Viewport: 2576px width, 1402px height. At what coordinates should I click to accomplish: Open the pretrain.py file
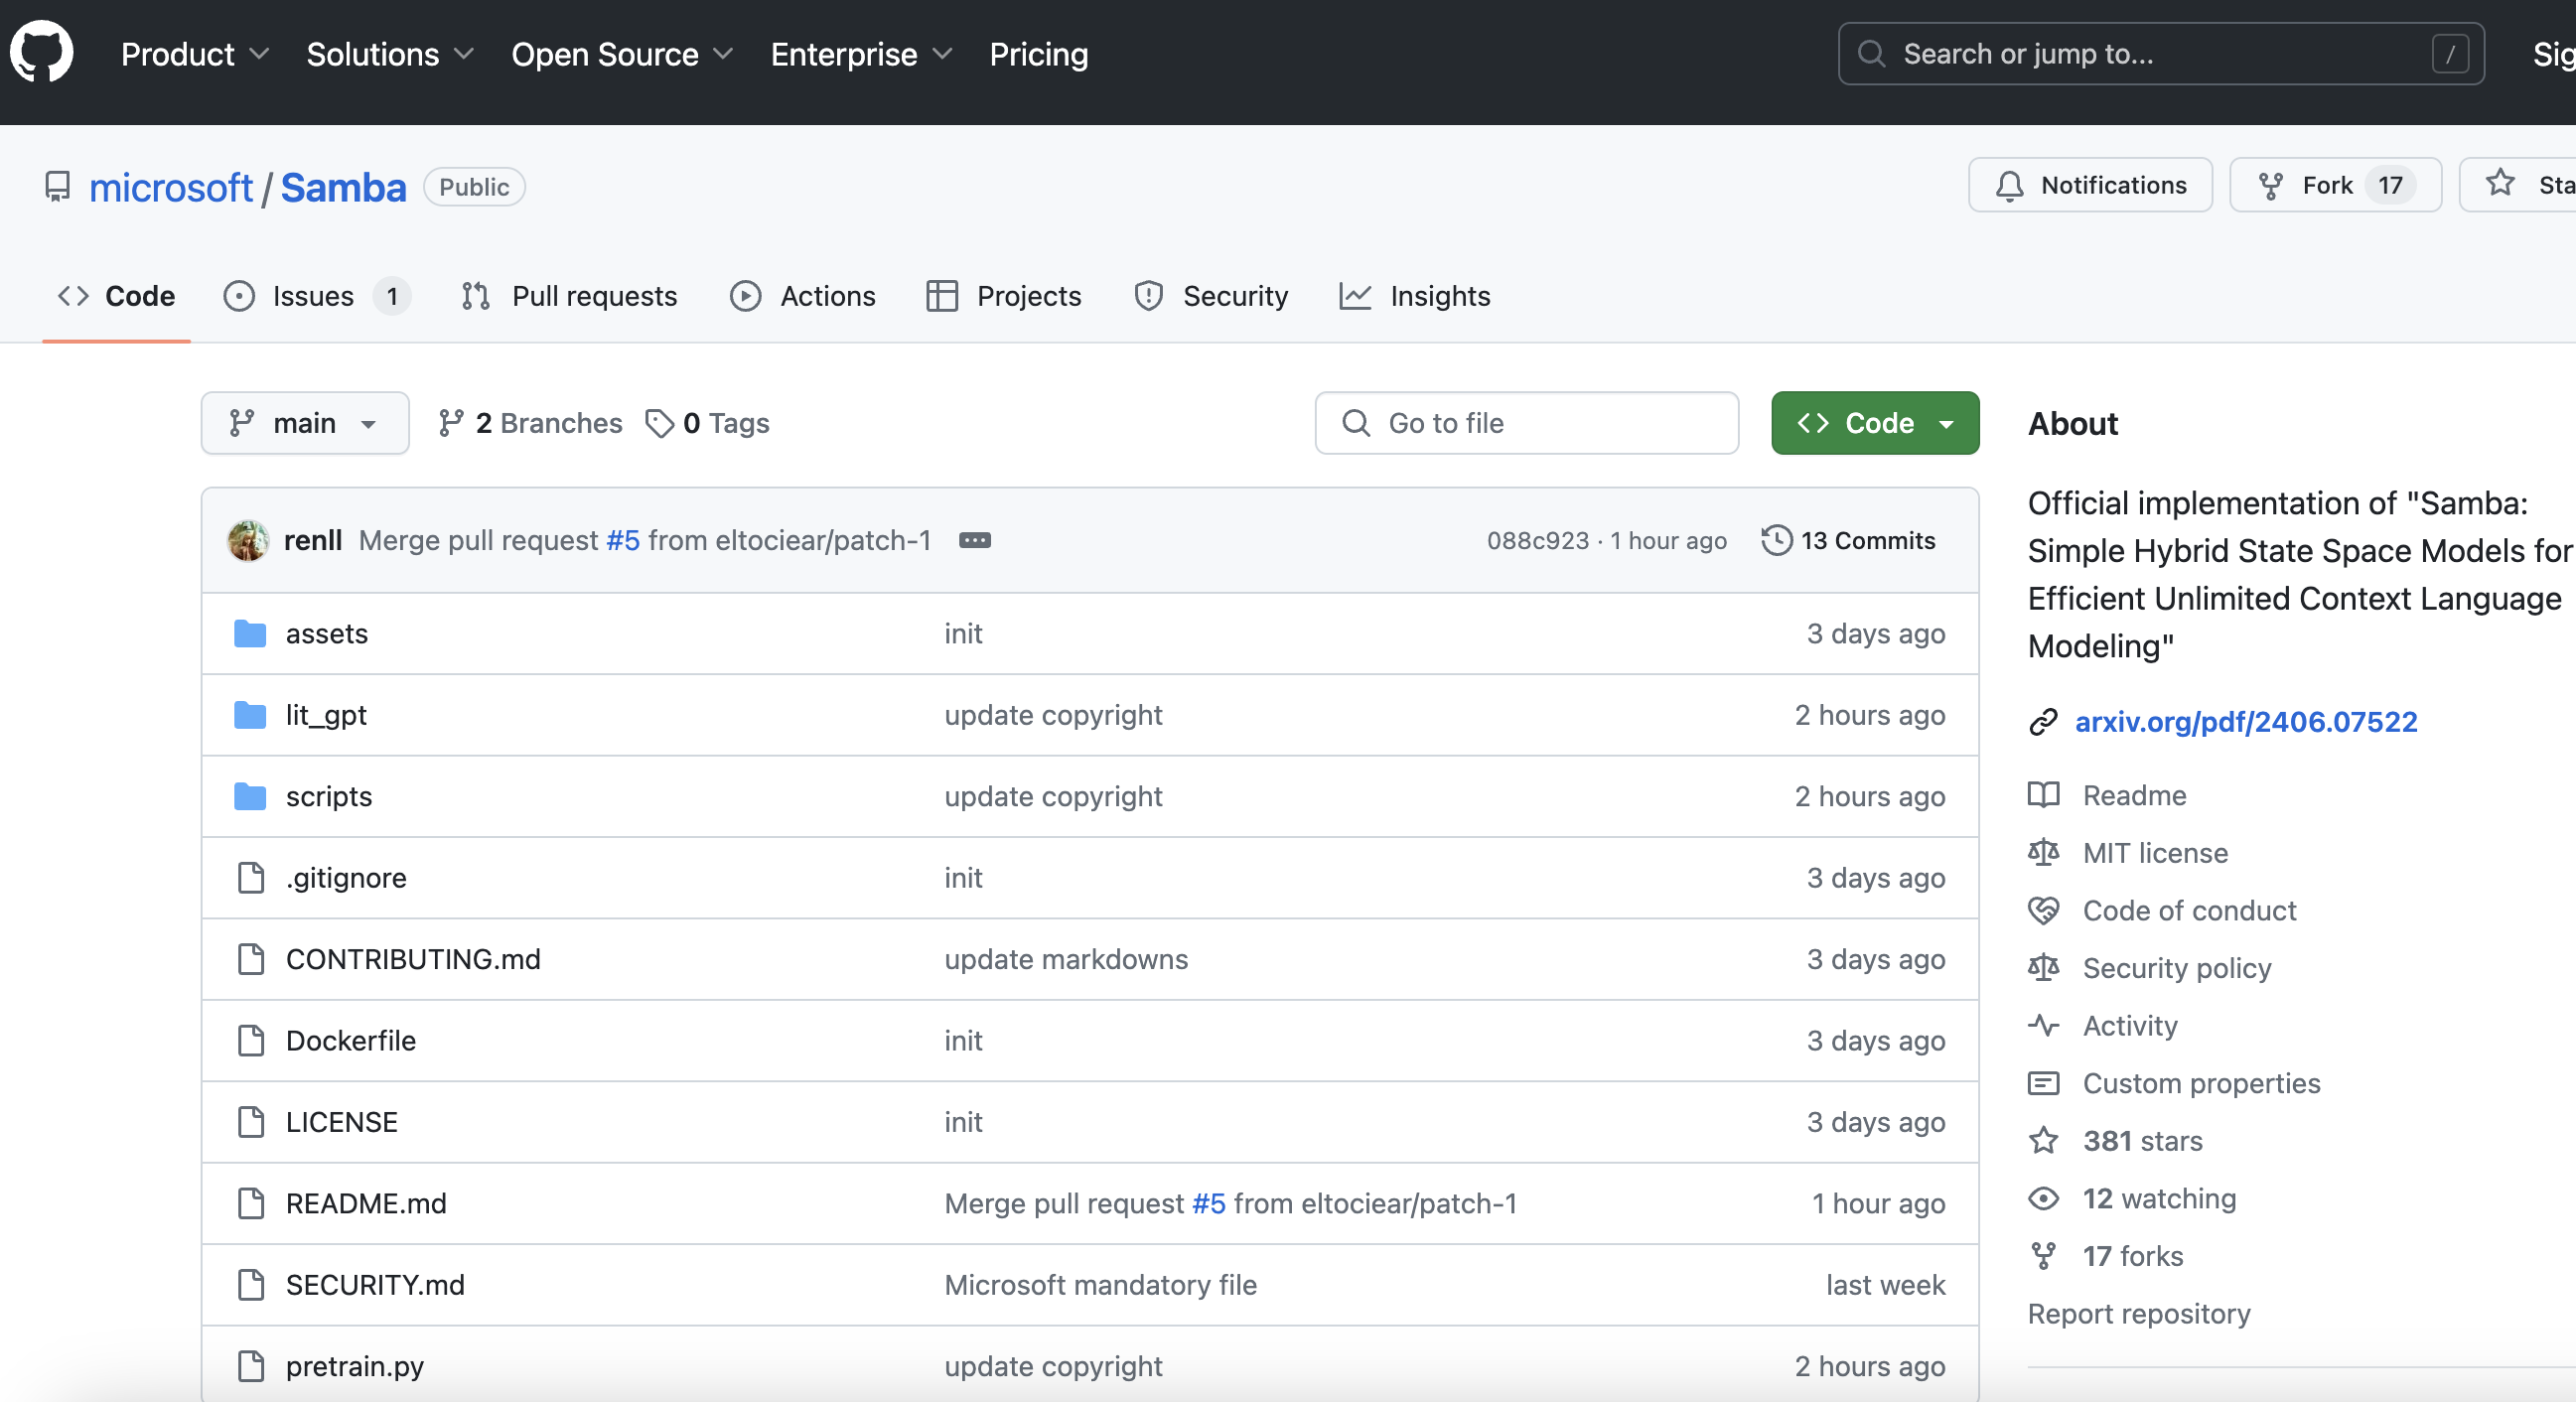[354, 1366]
